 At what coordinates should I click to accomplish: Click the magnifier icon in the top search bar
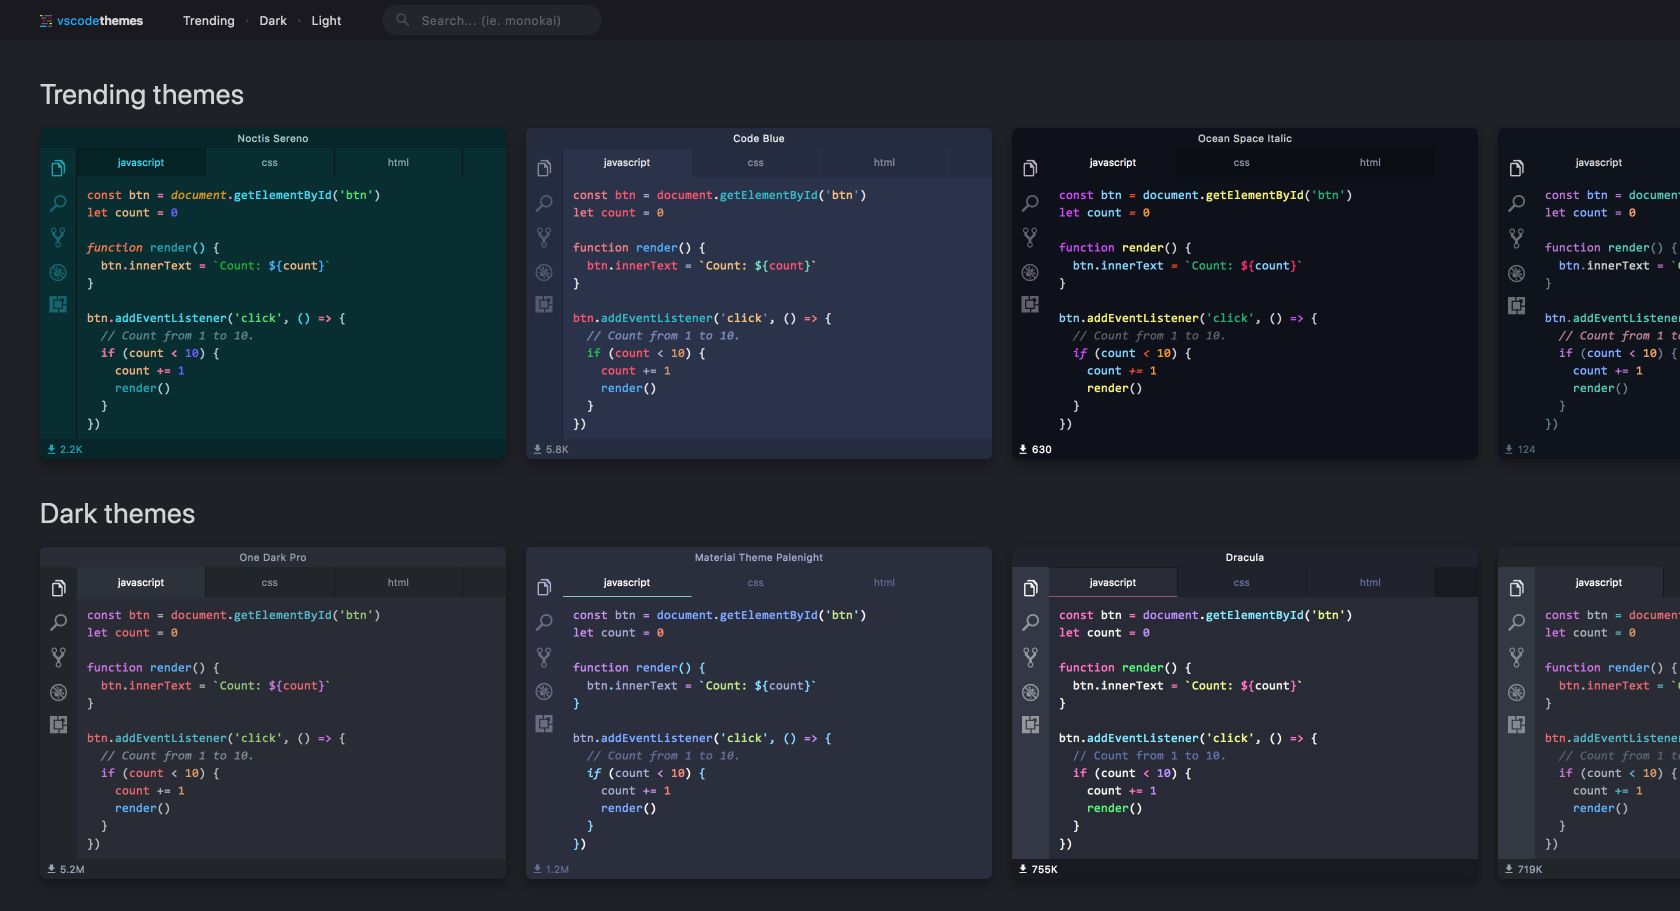point(401,20)
